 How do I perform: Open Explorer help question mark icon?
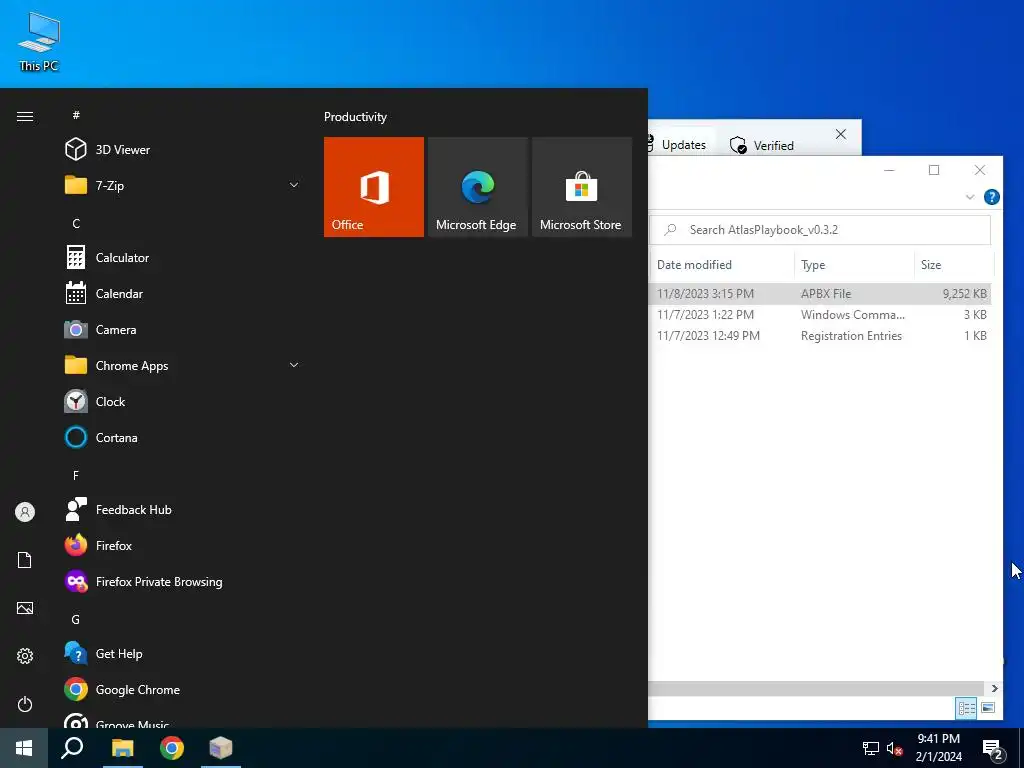tap(991, 197)
